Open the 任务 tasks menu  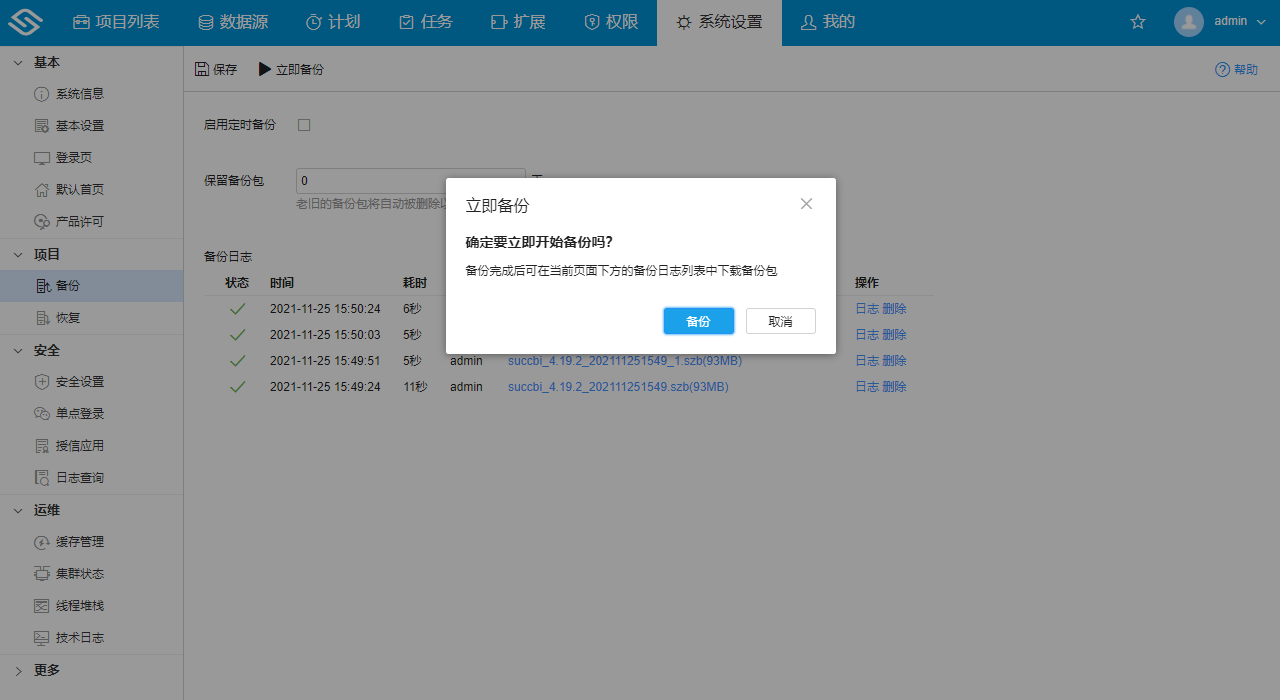coord(426,21)
